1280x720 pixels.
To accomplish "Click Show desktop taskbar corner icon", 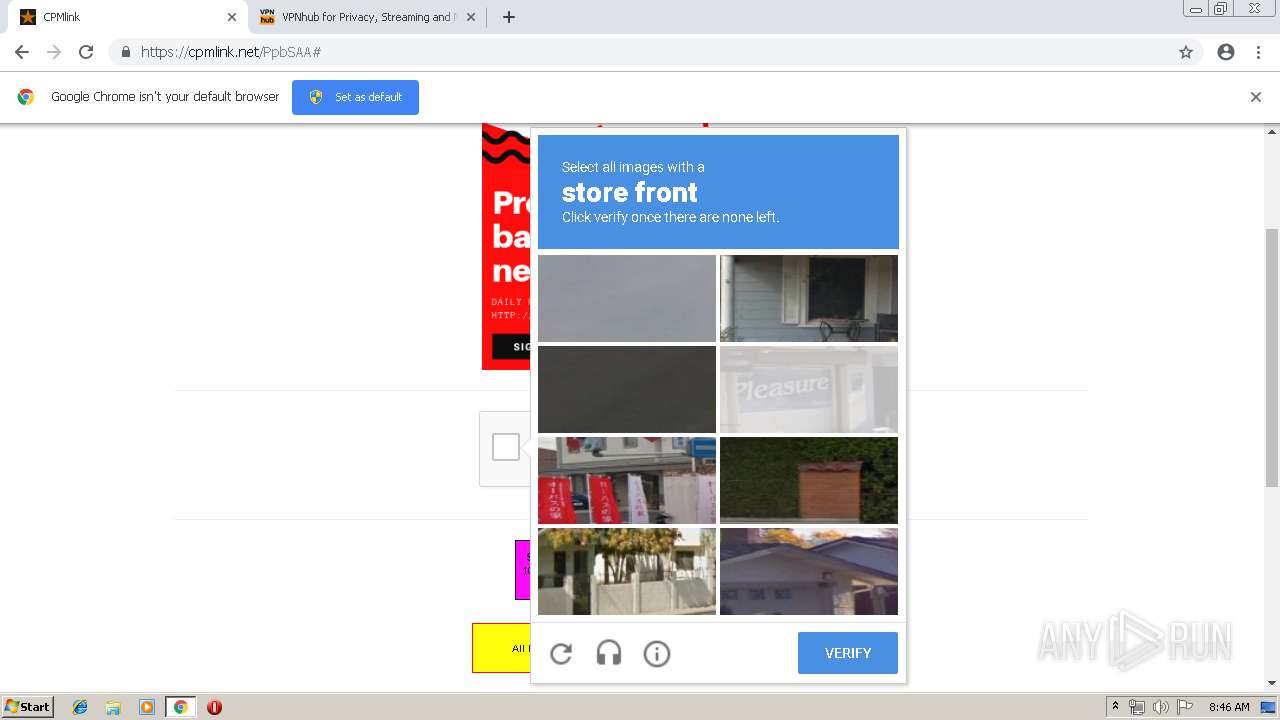I will pos(1270,707).
